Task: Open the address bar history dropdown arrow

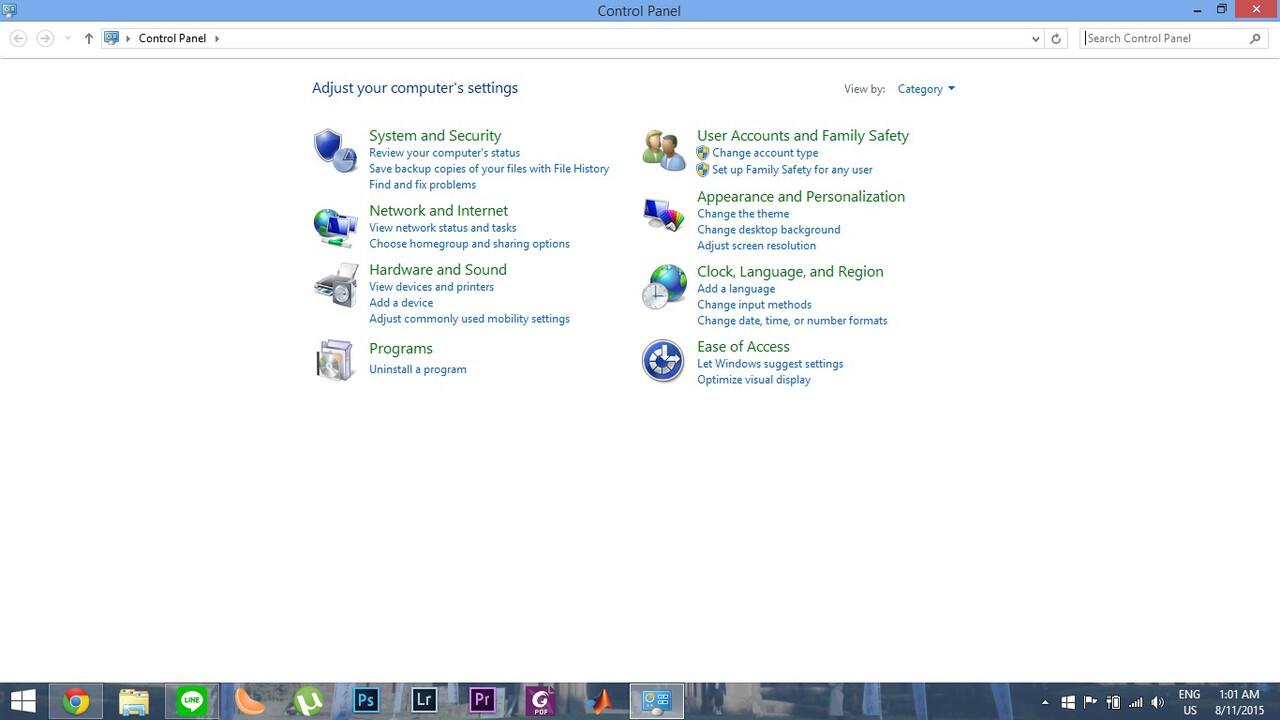Action: 1035,39
